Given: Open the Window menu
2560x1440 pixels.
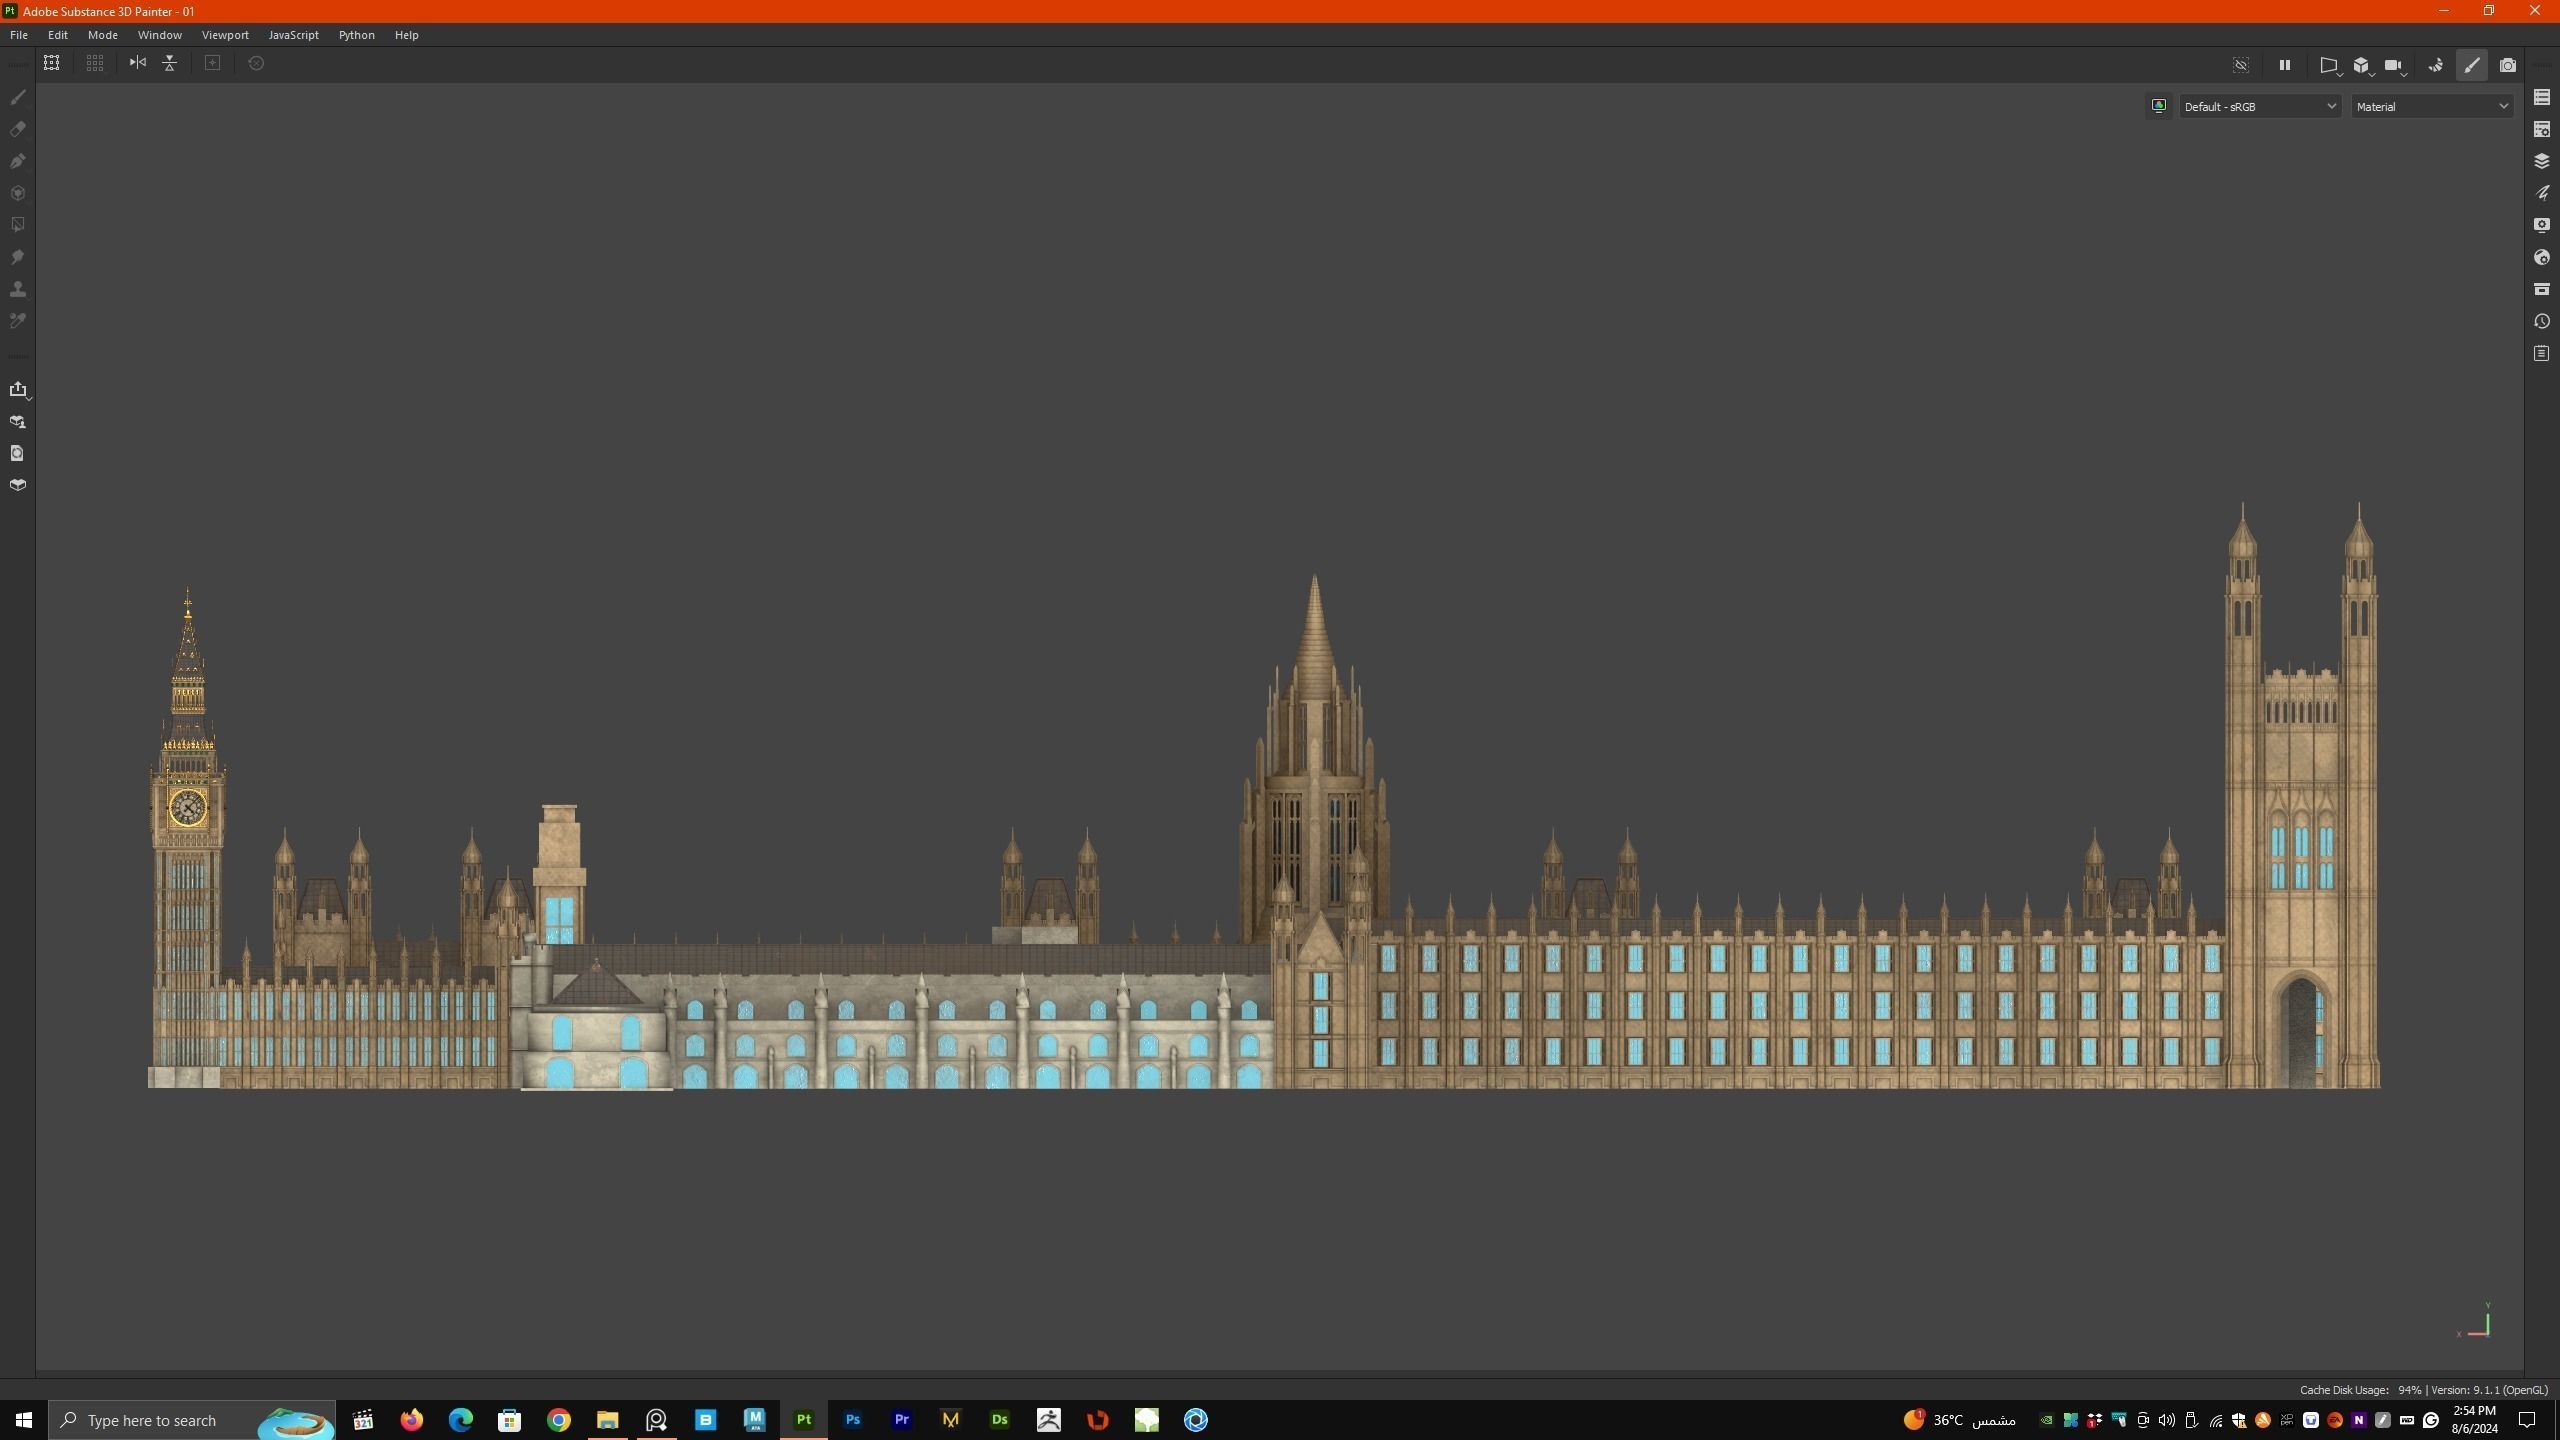Looking at the screenshot, I should pos(160,35).
